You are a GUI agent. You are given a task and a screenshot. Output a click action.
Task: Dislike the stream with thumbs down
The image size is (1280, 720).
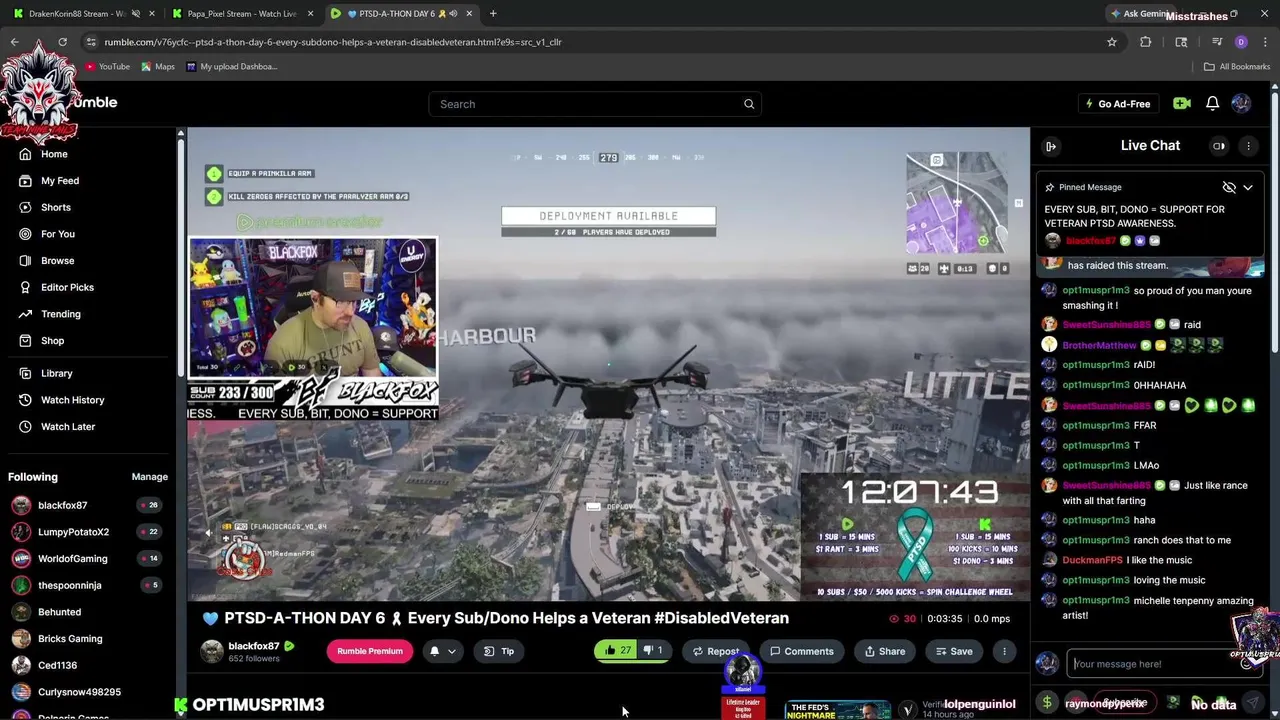point(652,651)
